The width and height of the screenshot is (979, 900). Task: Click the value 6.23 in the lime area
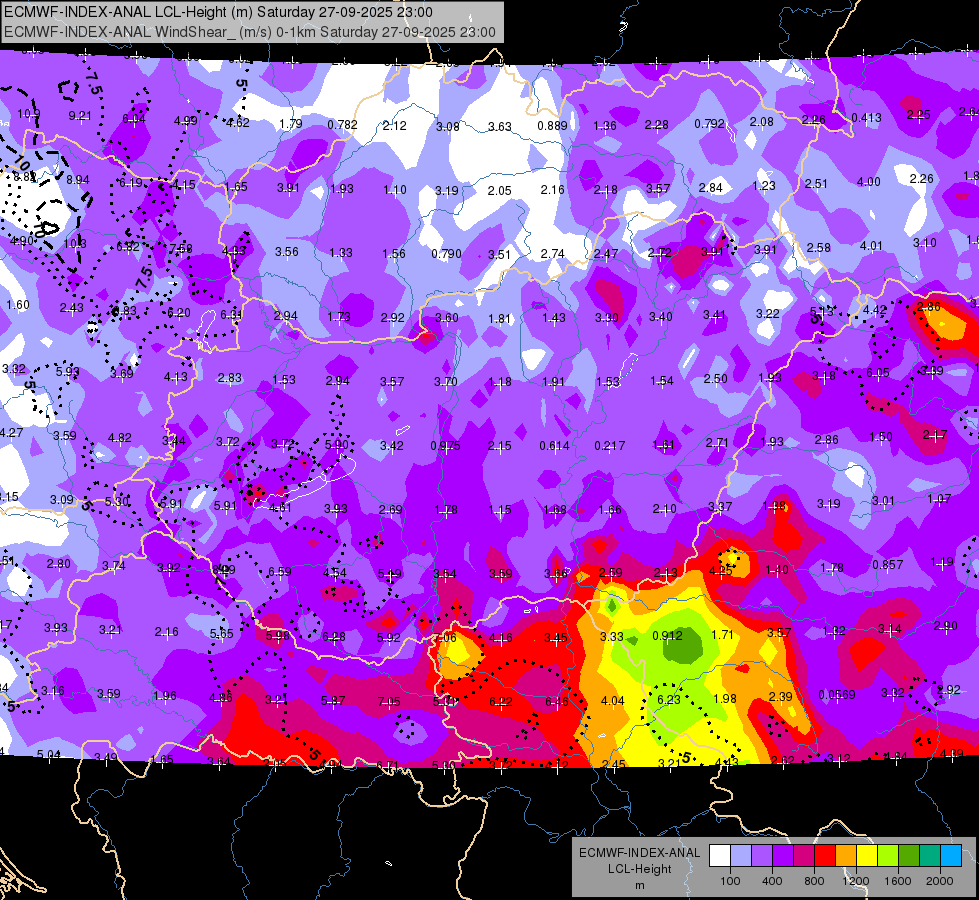click(x=669, y=700)
